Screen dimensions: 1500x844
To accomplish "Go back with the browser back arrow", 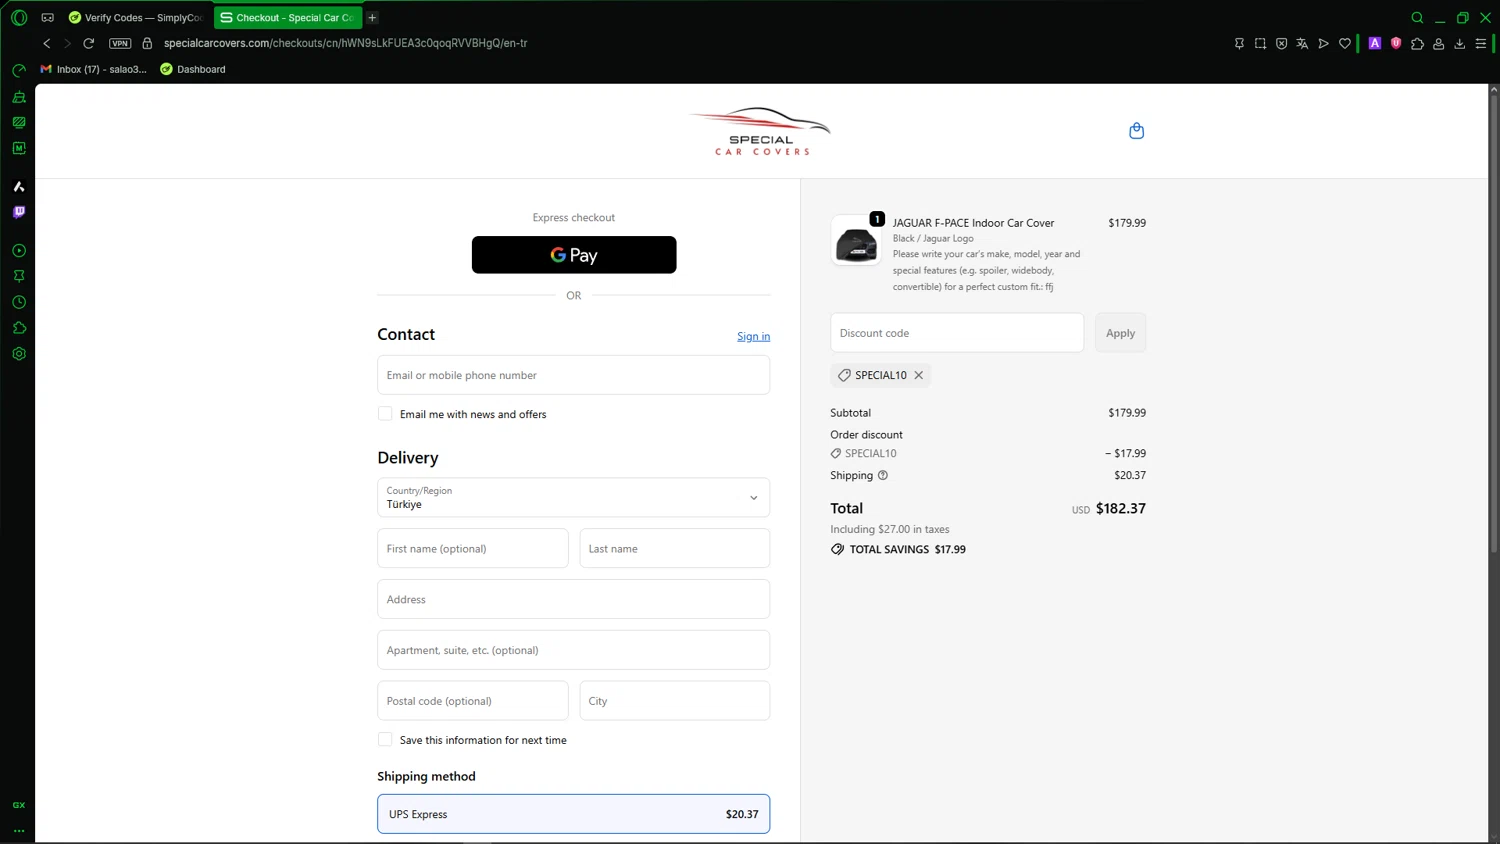I will (x=46, y=43).
